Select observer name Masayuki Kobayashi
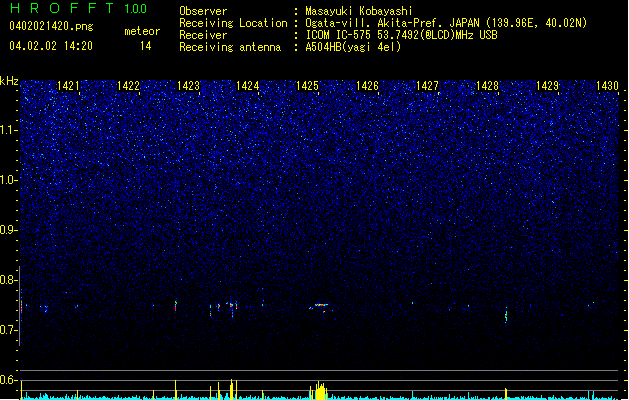629x400 pixels. coord(359,11)
